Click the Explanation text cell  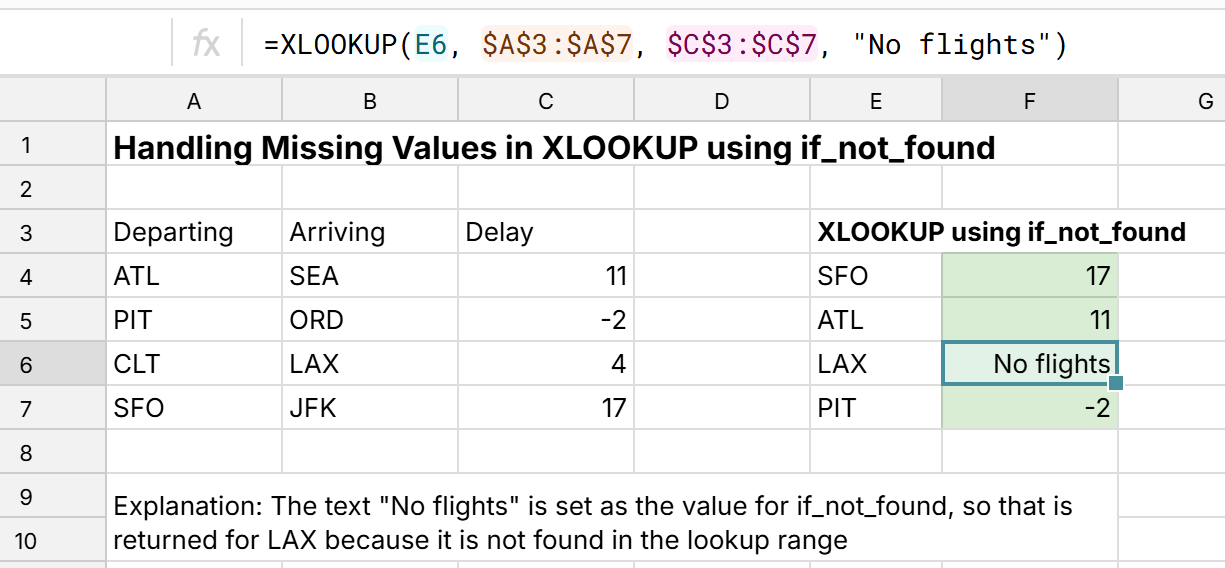[x=593, y=506]
